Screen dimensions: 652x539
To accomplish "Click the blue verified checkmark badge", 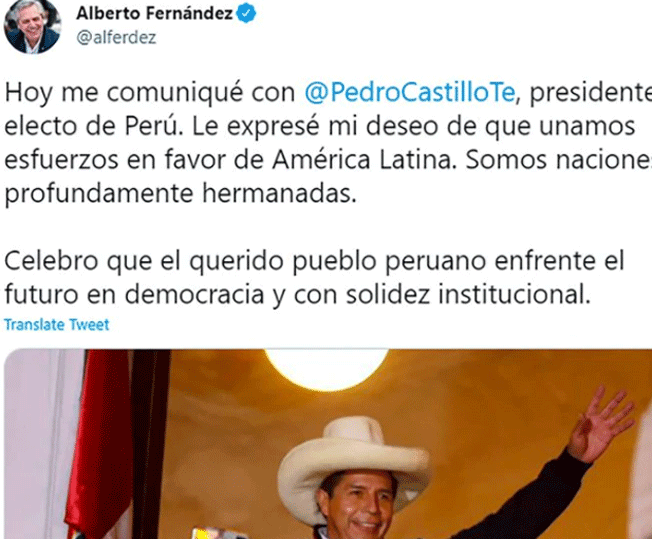I will pyautogui.click(x=246, y=13).
